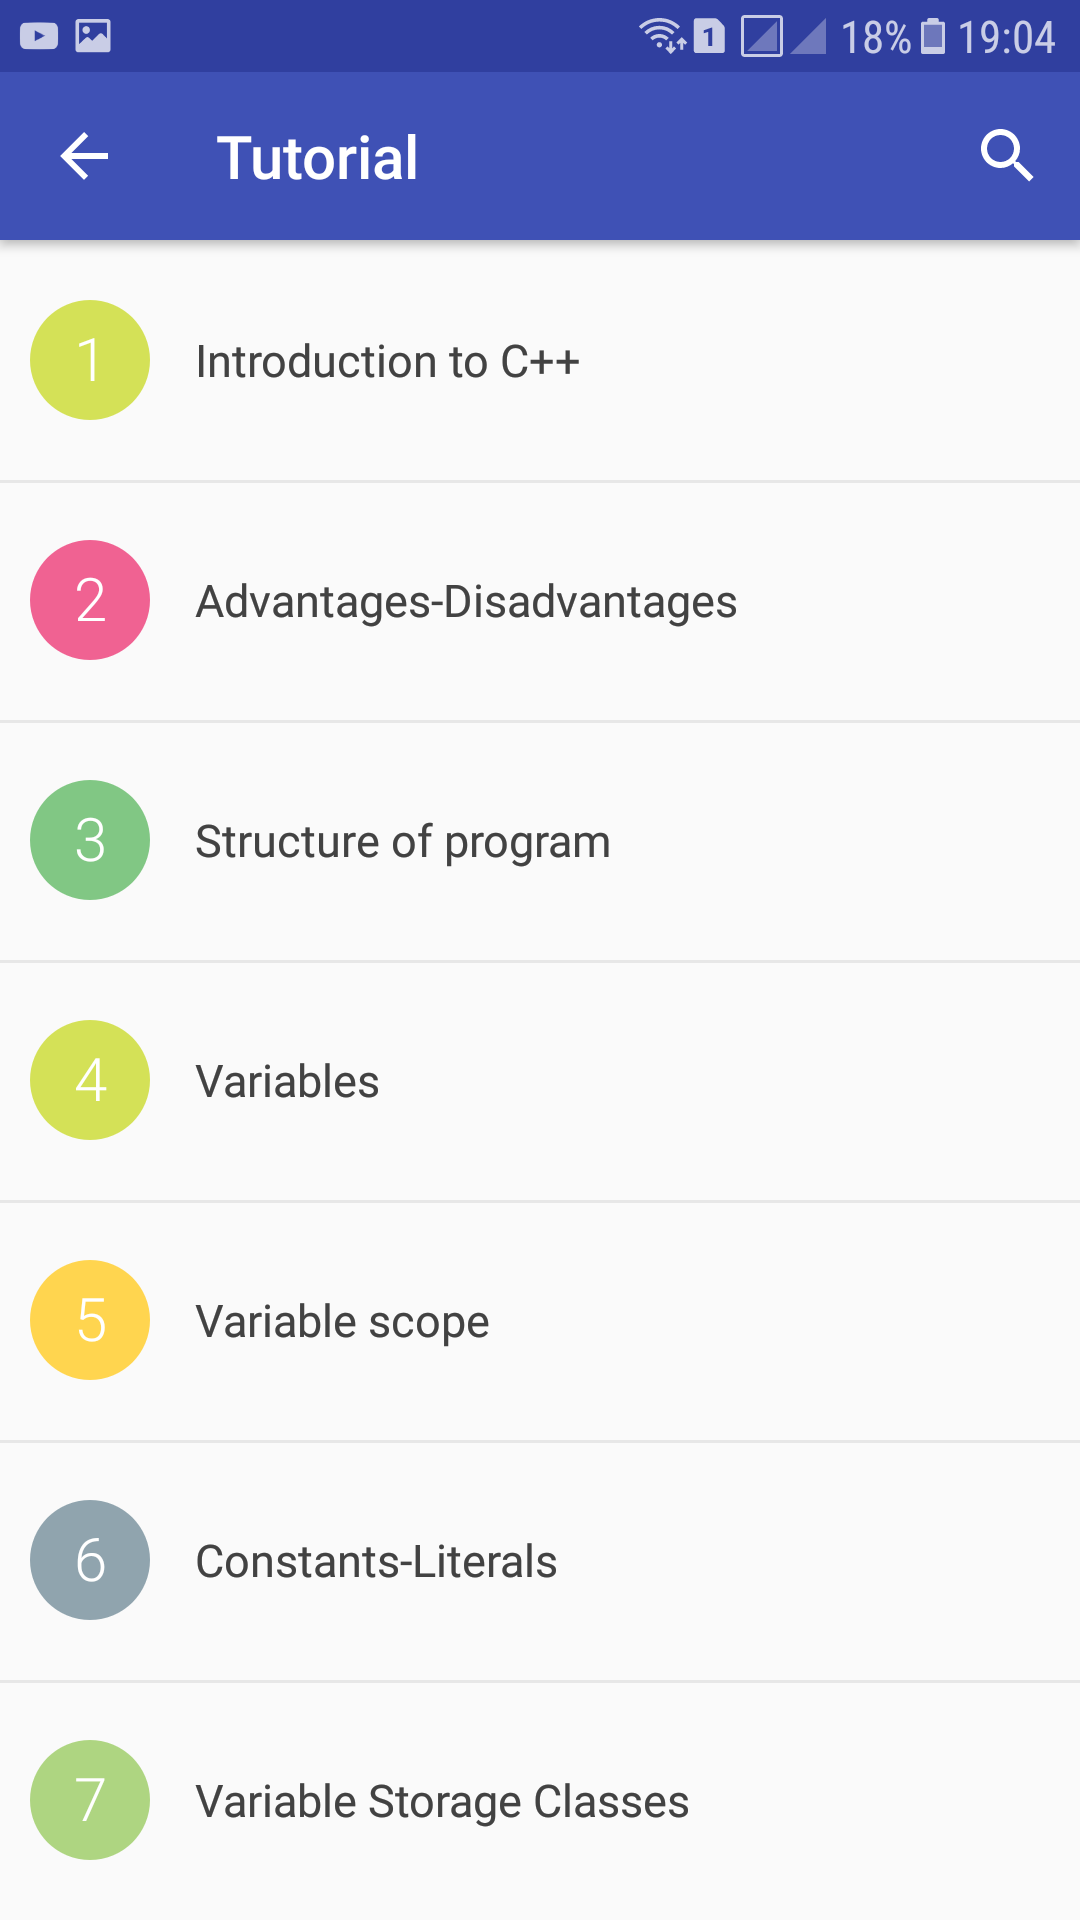The image size is (1080, 1920).
Task: Tap the pink circle numbered 2
Action: [x=89, y=600]
